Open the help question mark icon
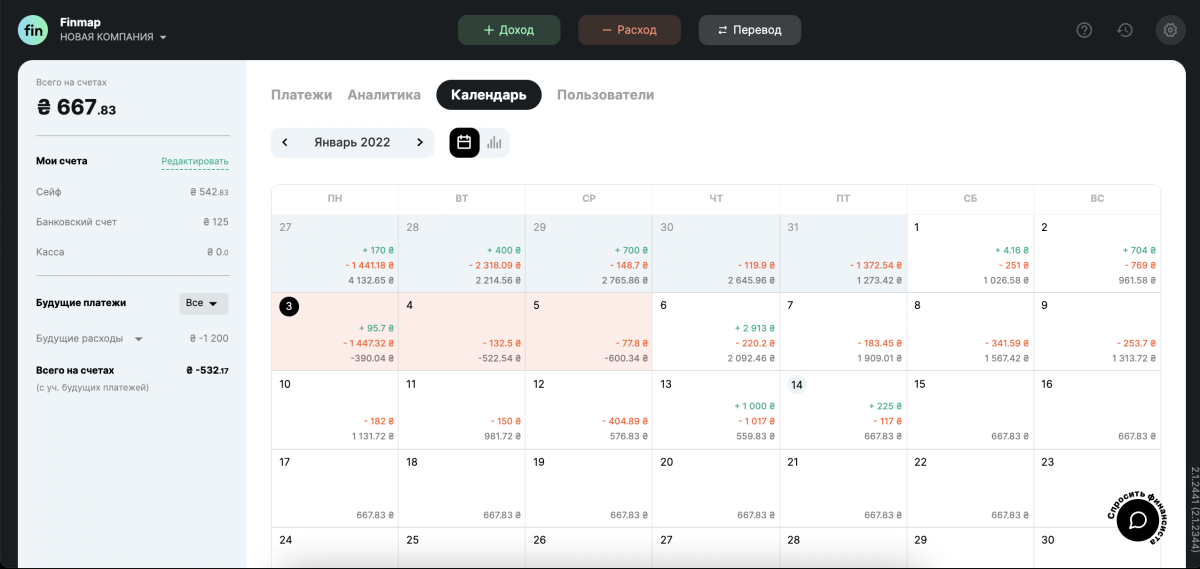This screenshot has height=569, width=1200. [x=1084, y=30]
